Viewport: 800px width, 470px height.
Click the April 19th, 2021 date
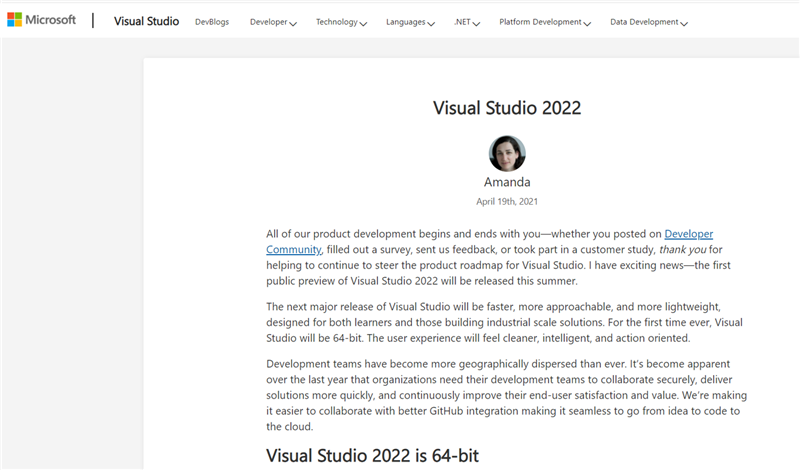coord(507,202)
